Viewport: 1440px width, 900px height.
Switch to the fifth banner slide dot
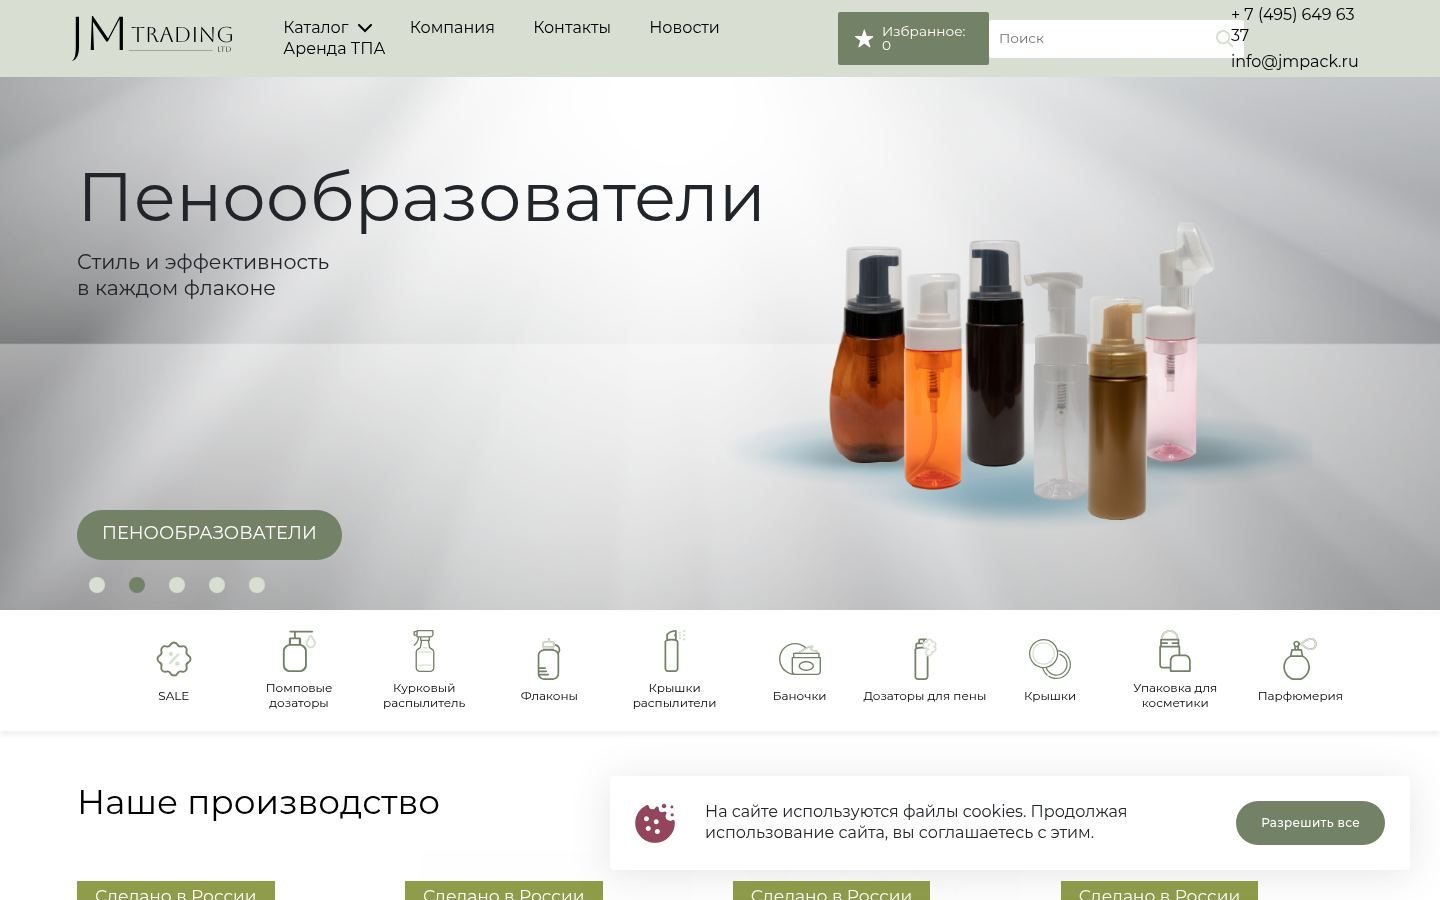[257, 585]
